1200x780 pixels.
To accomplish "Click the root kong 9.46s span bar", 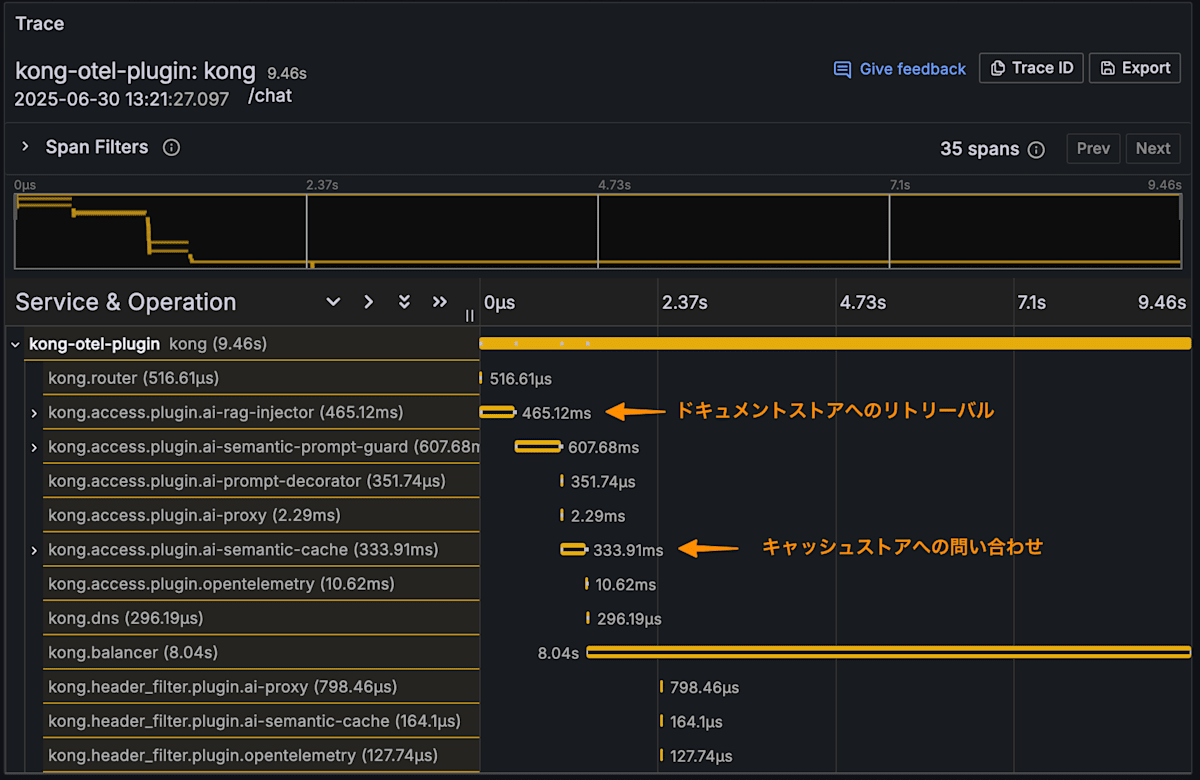I will [835, 343].
